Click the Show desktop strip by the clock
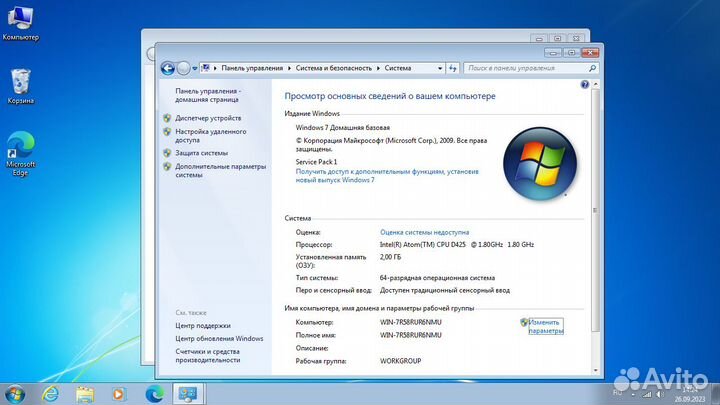 point(714,394)
